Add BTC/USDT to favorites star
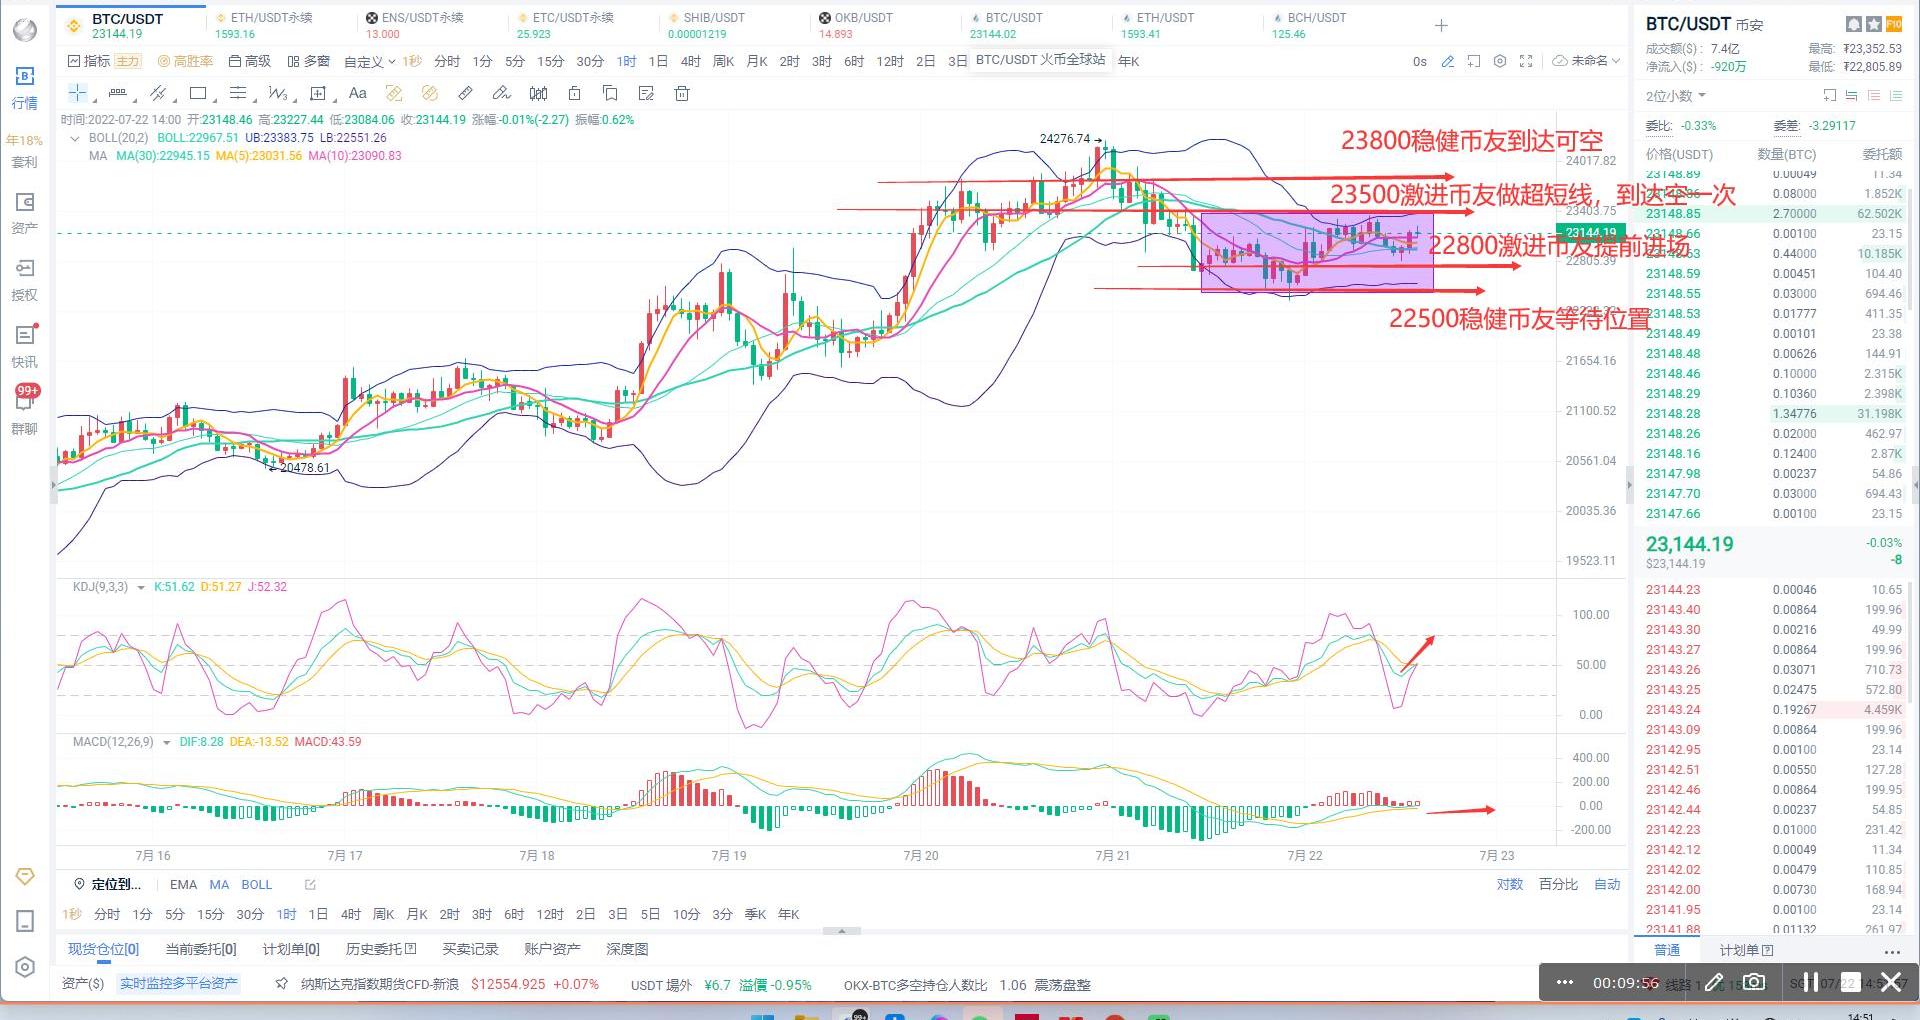The height and width of the screenshot is (1020, 1920). click(x=1874, y=24)
